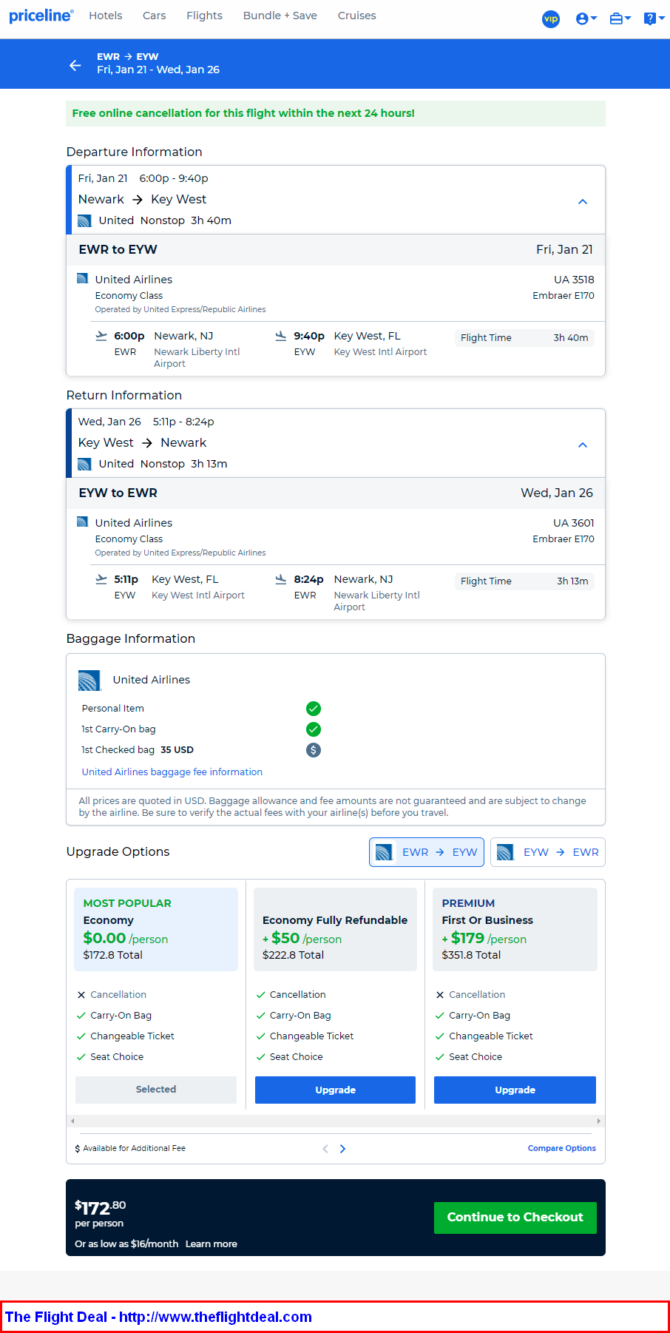Click the Personal Item green checkmark icon

(x=313, y=708)
